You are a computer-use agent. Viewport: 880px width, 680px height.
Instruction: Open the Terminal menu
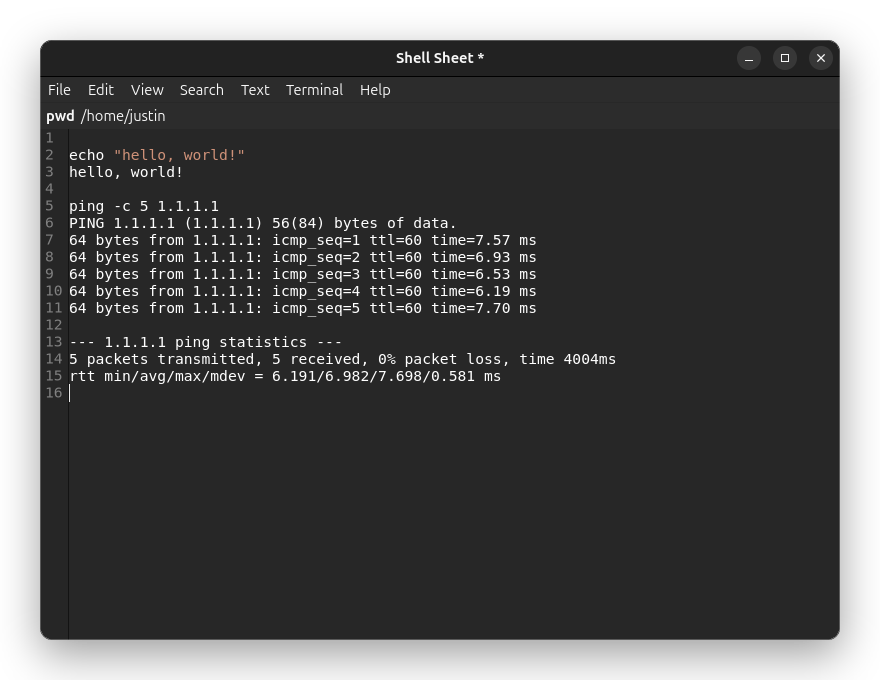(314, 90)
